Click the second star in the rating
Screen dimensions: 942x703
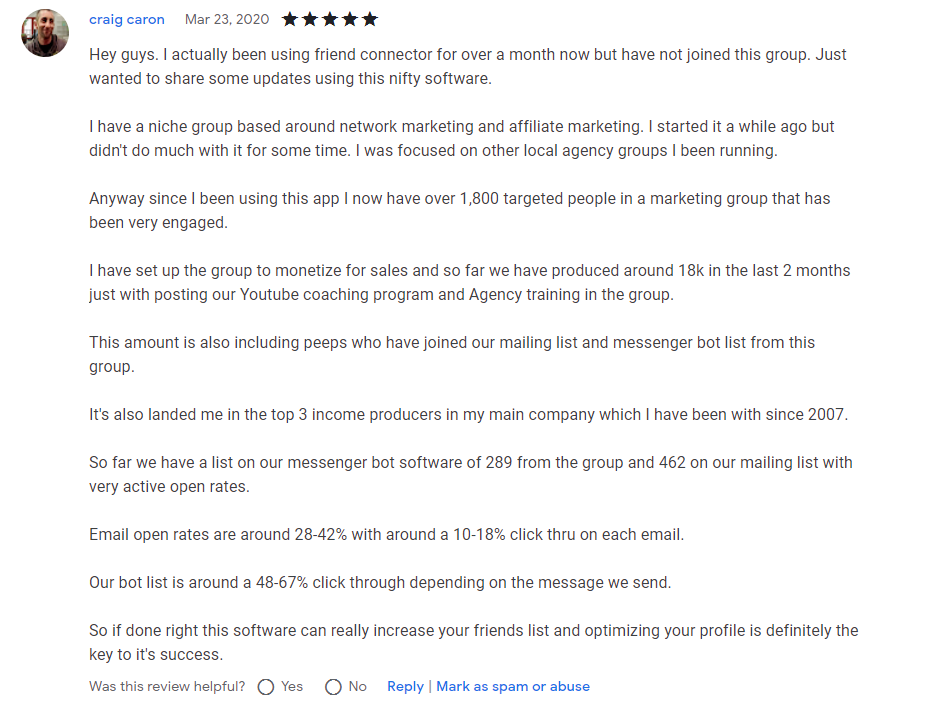(x=310, y=19)
